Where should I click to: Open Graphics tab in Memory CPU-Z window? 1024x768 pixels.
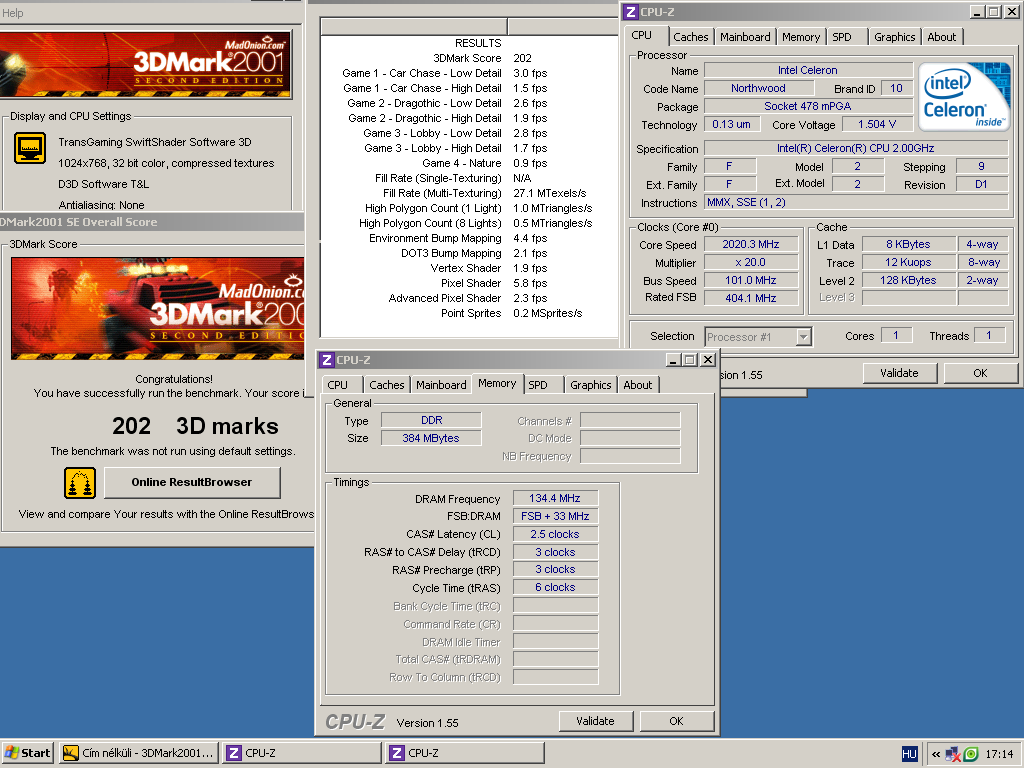[x=590, y=385]
